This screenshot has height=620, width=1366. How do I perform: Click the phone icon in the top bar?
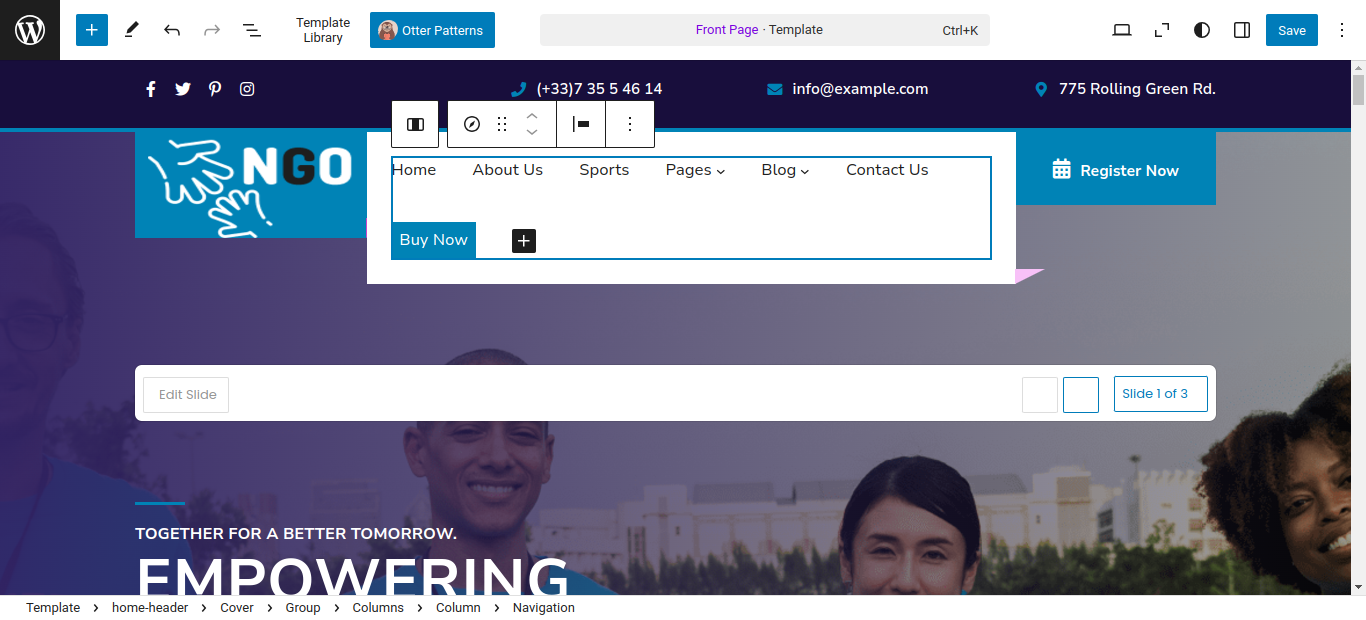coord(518,89)
